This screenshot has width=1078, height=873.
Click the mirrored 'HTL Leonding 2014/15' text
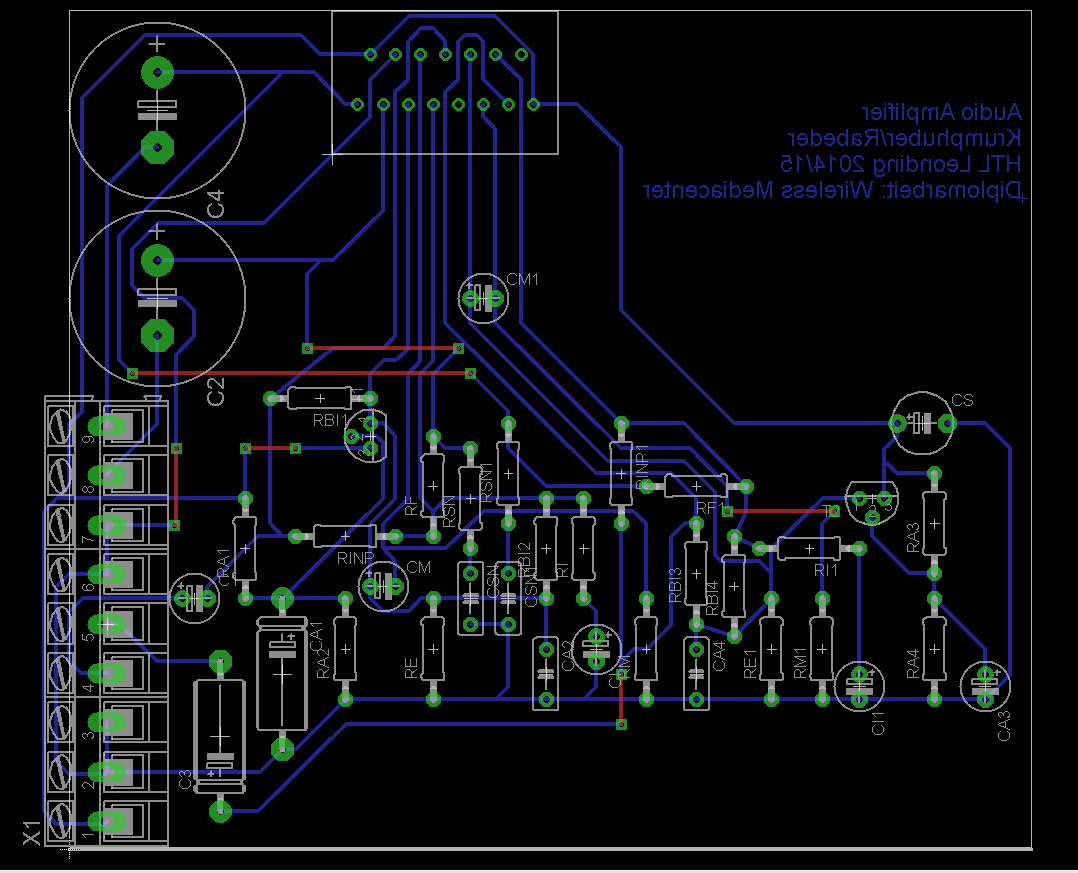coord(901,164)
